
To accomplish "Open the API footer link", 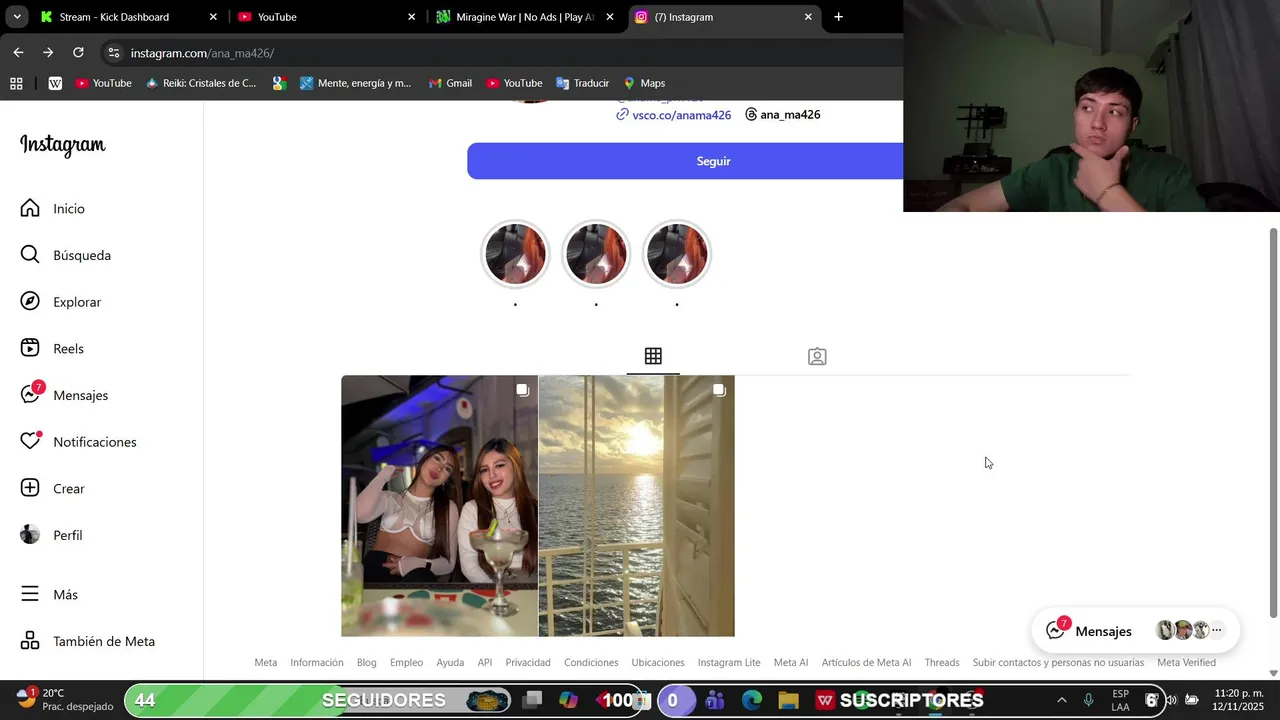I will (x=485, y=662).
